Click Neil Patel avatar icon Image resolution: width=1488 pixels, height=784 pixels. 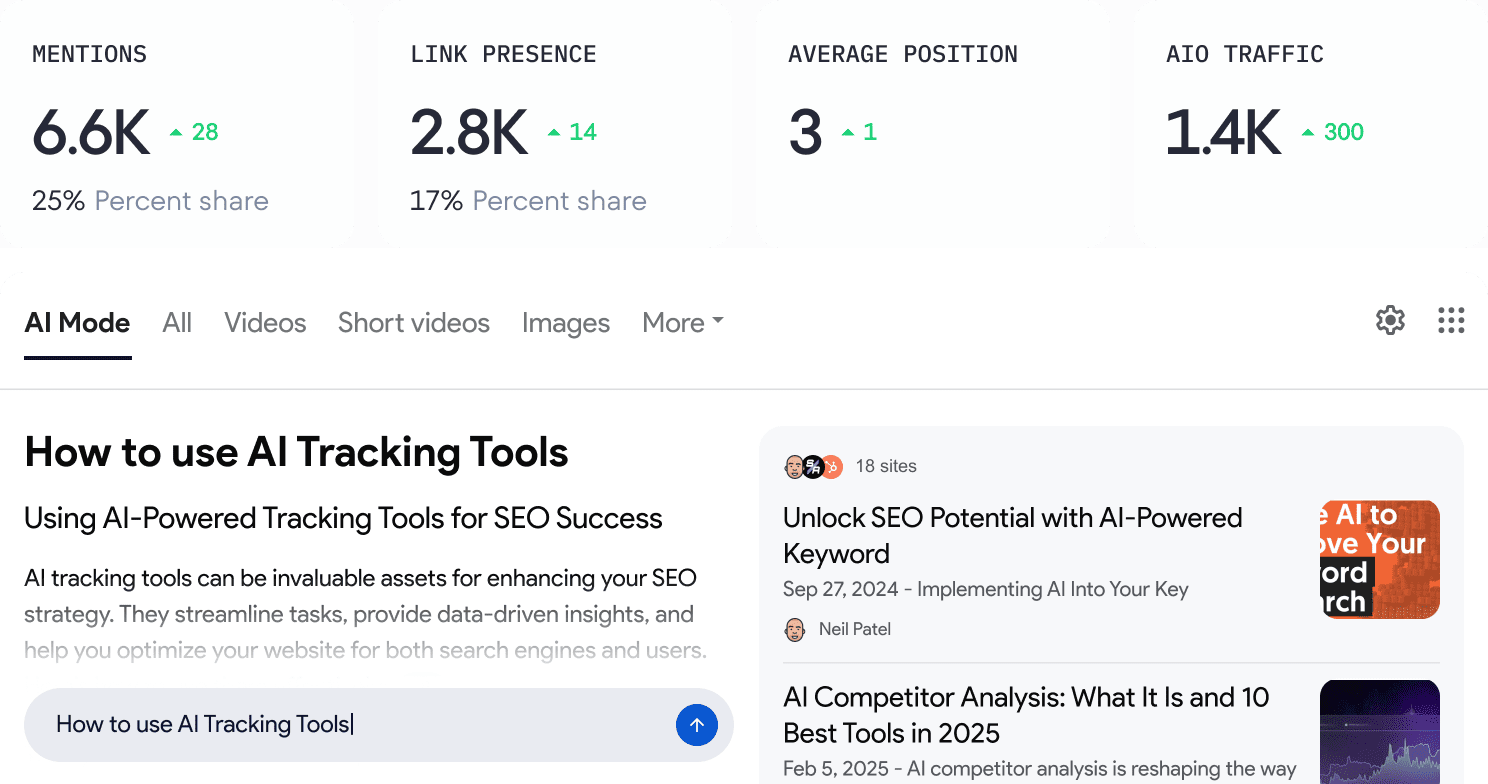(795, 629)
